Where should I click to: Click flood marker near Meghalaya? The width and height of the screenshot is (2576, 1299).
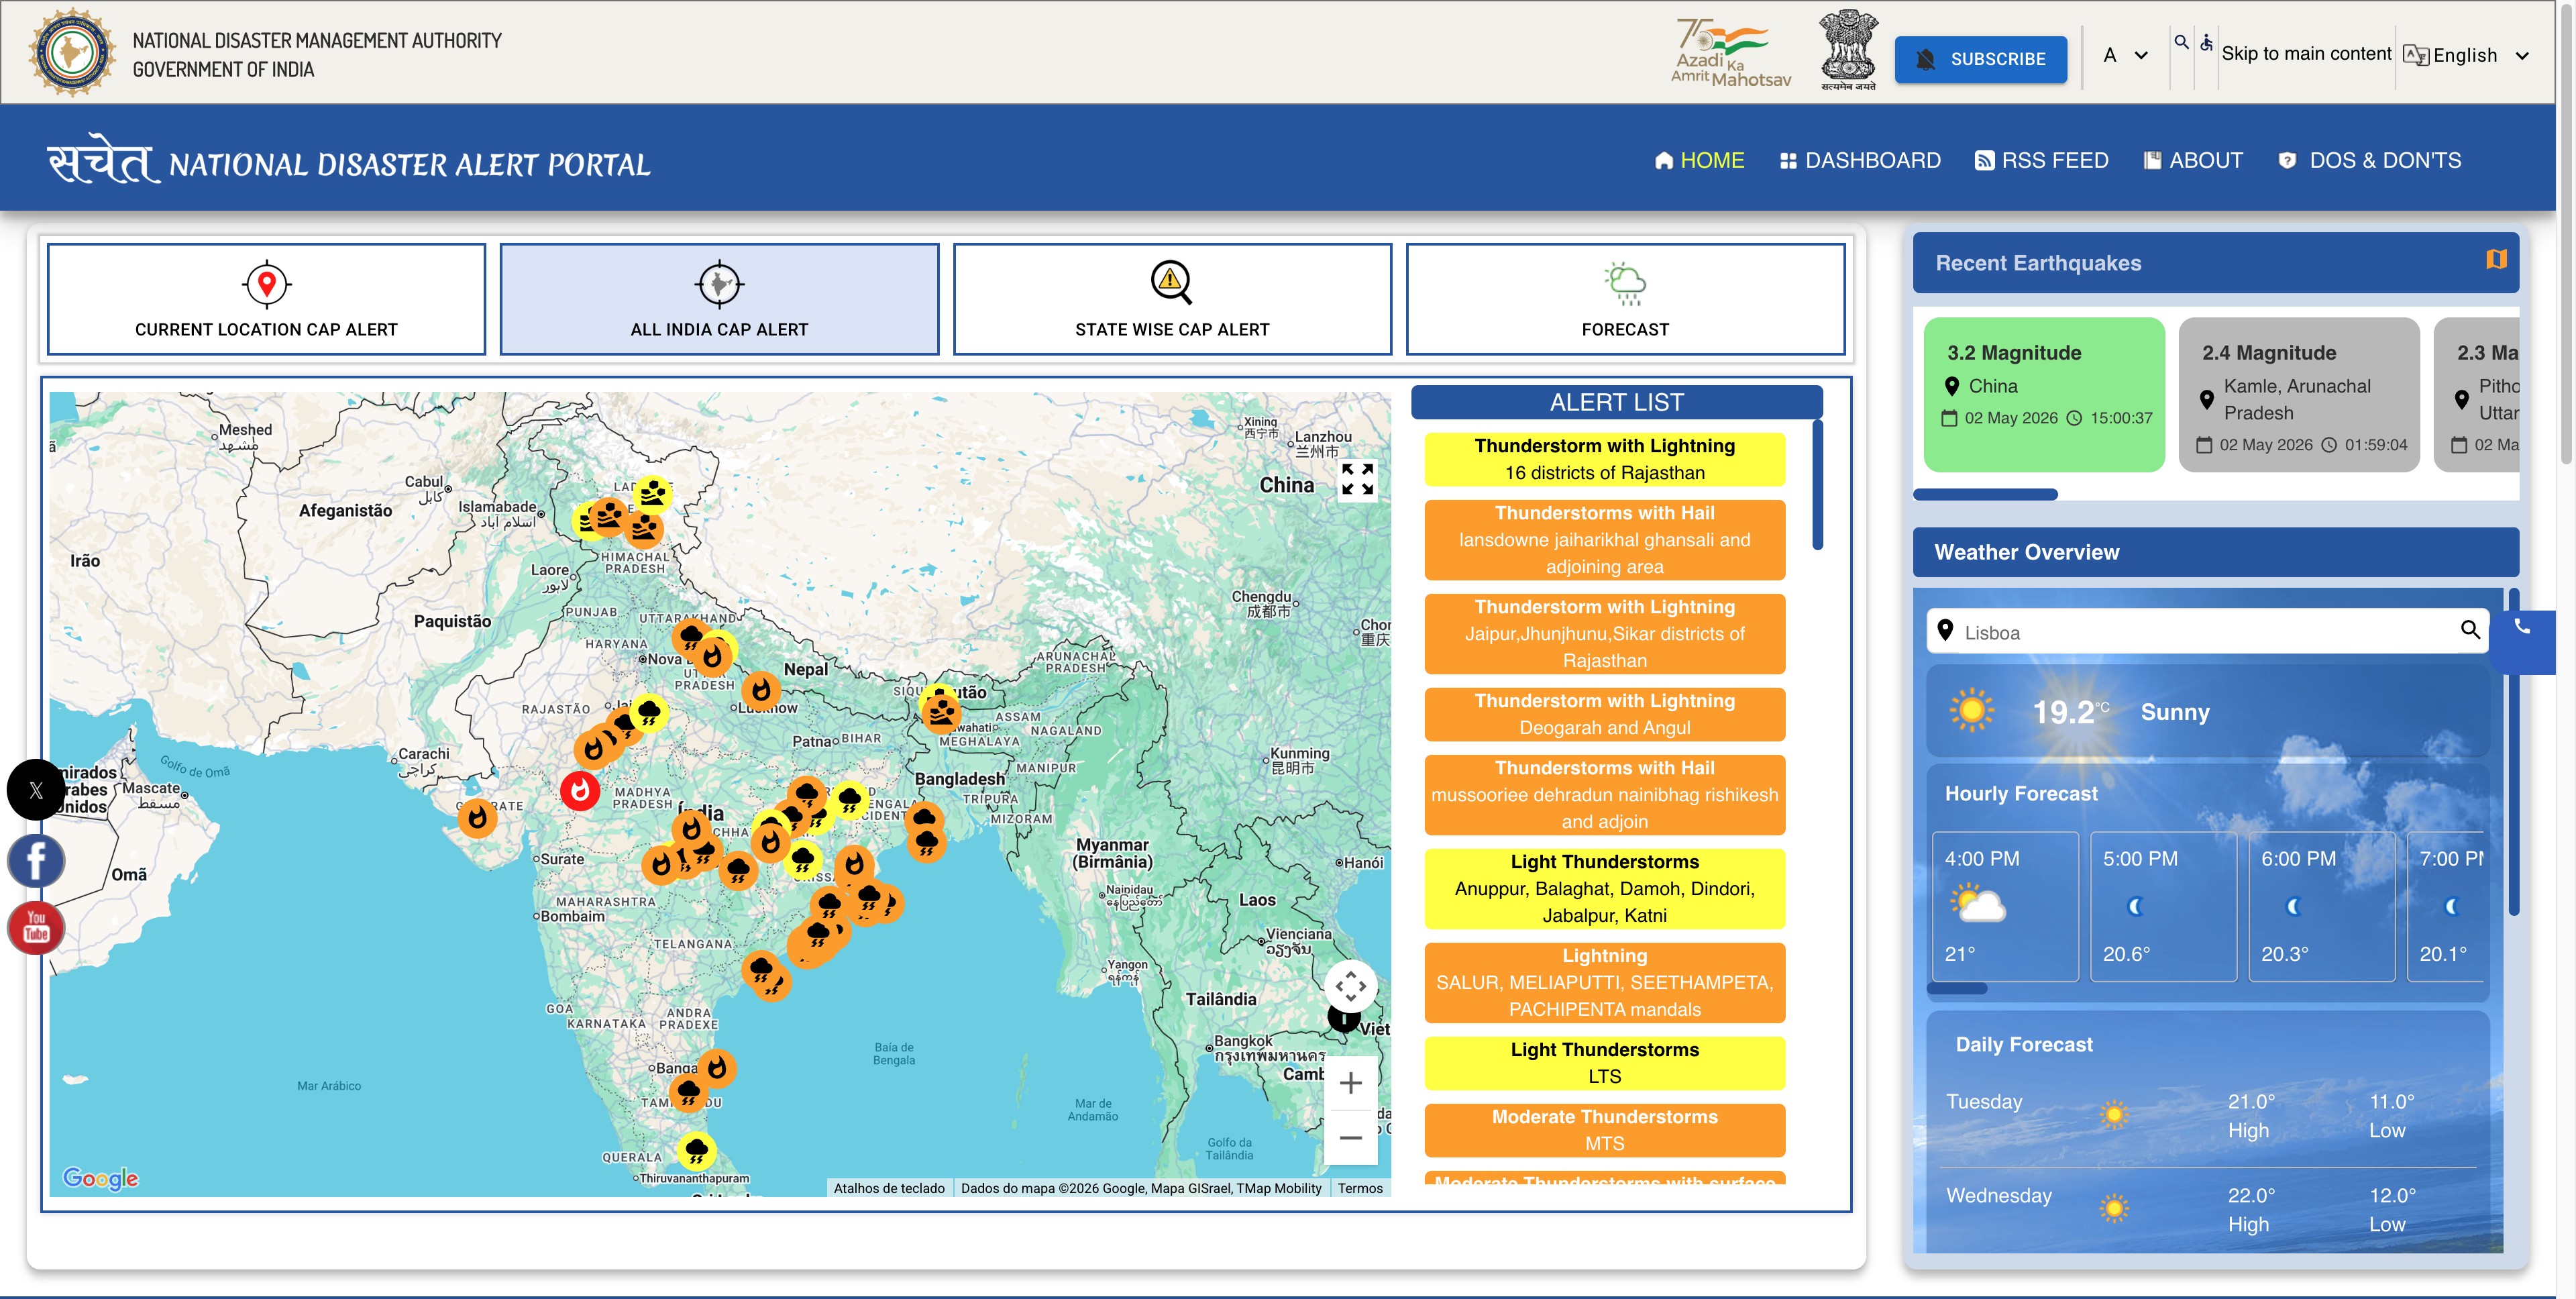click(942, 714)
